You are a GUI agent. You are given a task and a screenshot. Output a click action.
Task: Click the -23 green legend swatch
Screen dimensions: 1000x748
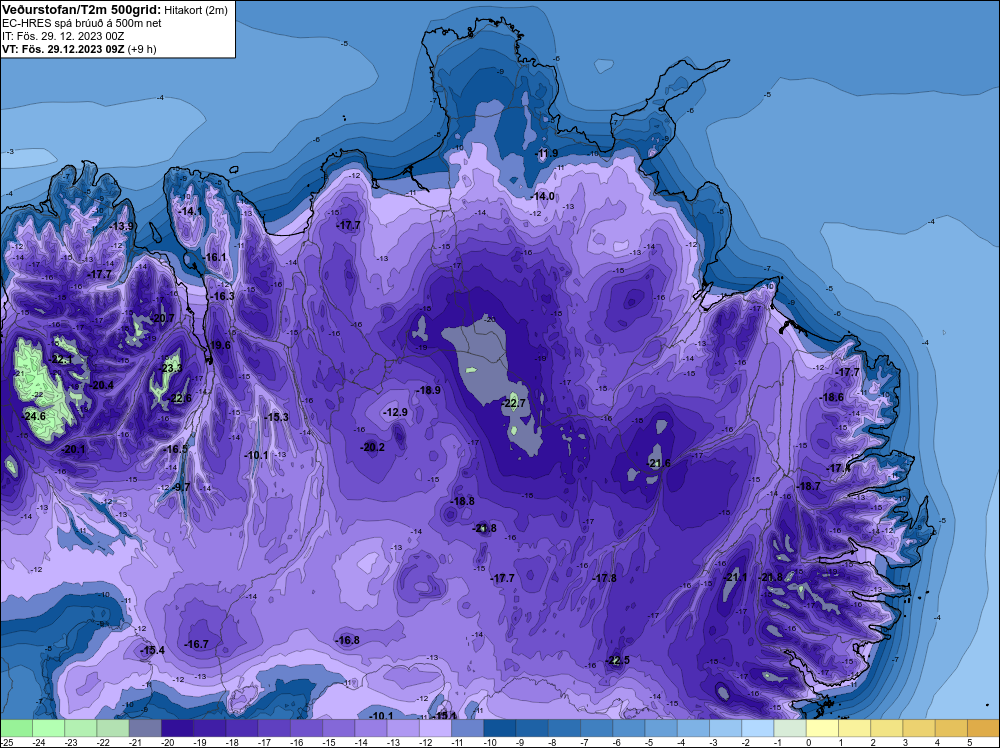(x=81, y=728)
